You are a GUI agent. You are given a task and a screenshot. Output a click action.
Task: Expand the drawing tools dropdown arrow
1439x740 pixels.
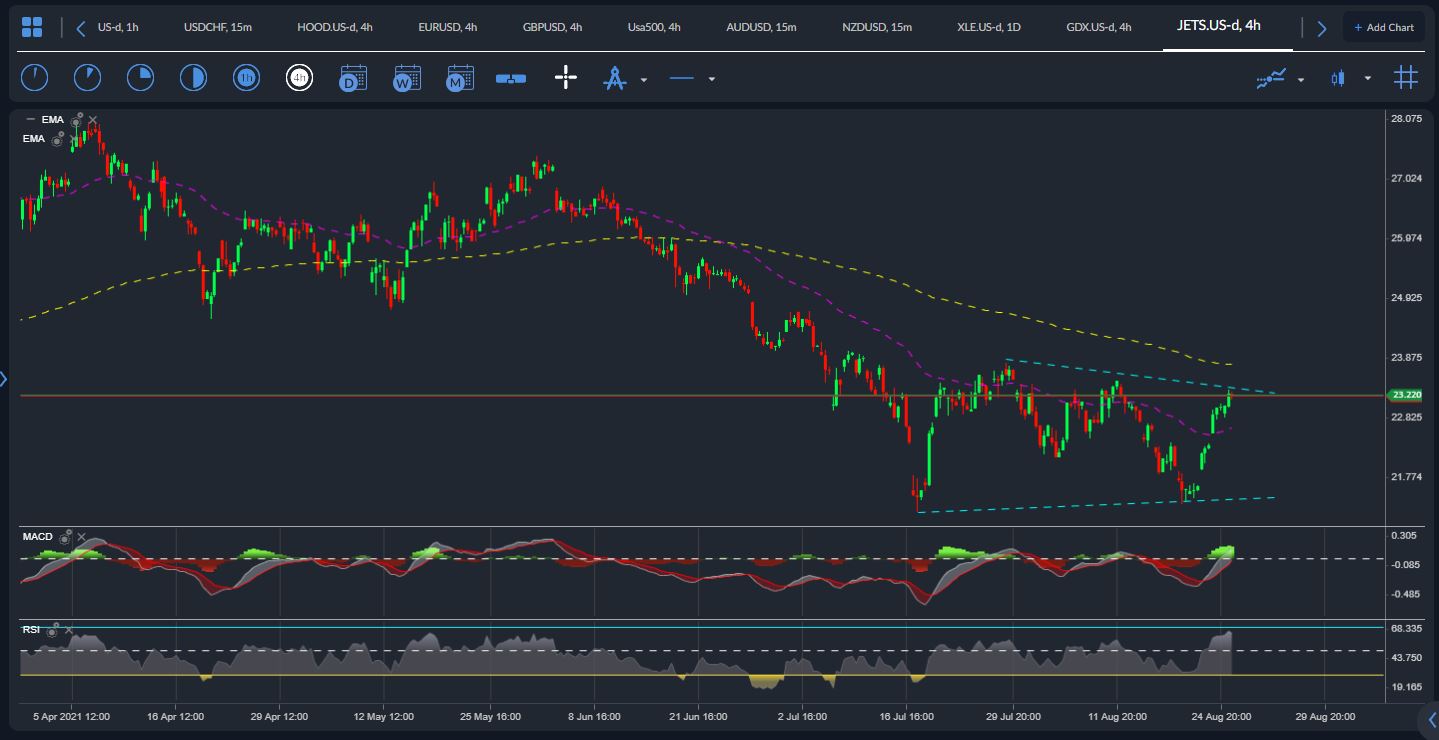click(644, 79)
